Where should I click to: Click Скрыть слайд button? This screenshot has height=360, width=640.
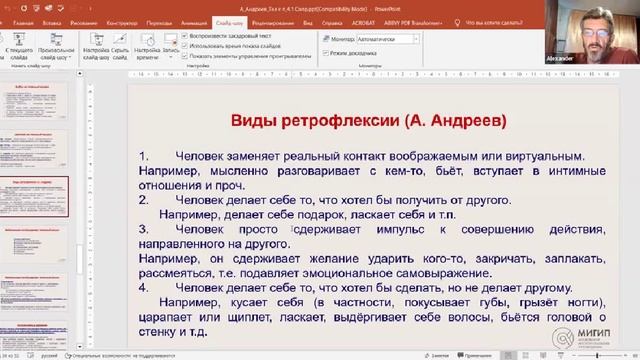tap(120, 47)
